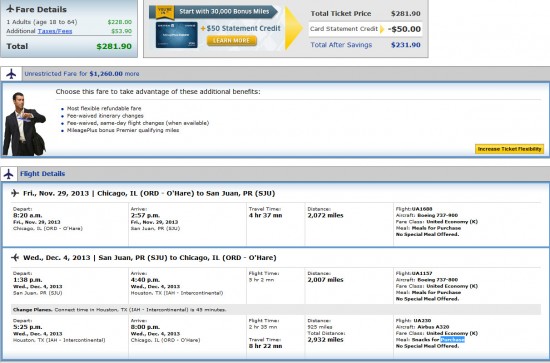This screenshot has width=550, height=363.
Task: Click the credit card image in the promotion
Action: click(176, 35)
